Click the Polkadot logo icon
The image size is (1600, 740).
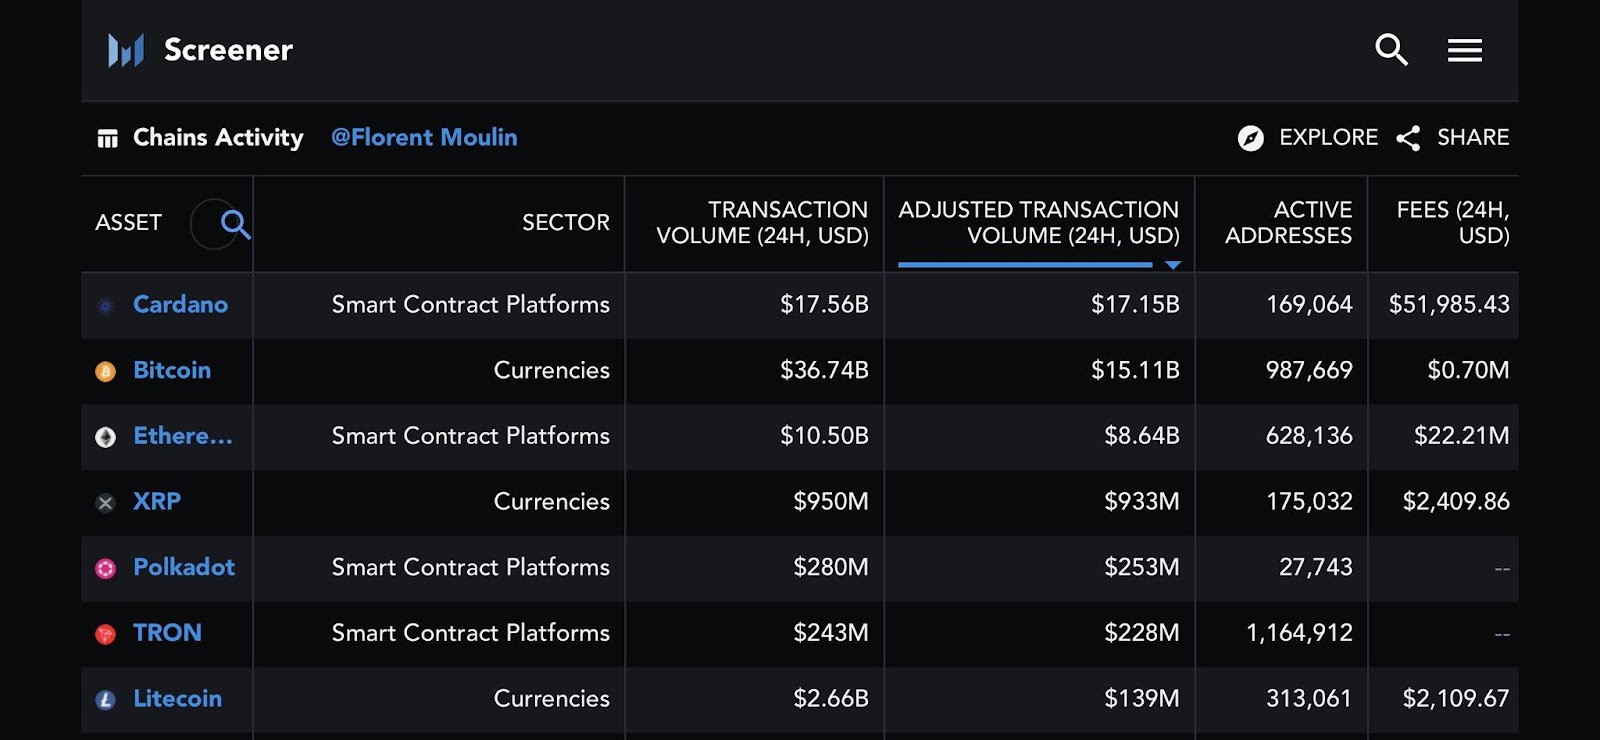pos(105,568)
